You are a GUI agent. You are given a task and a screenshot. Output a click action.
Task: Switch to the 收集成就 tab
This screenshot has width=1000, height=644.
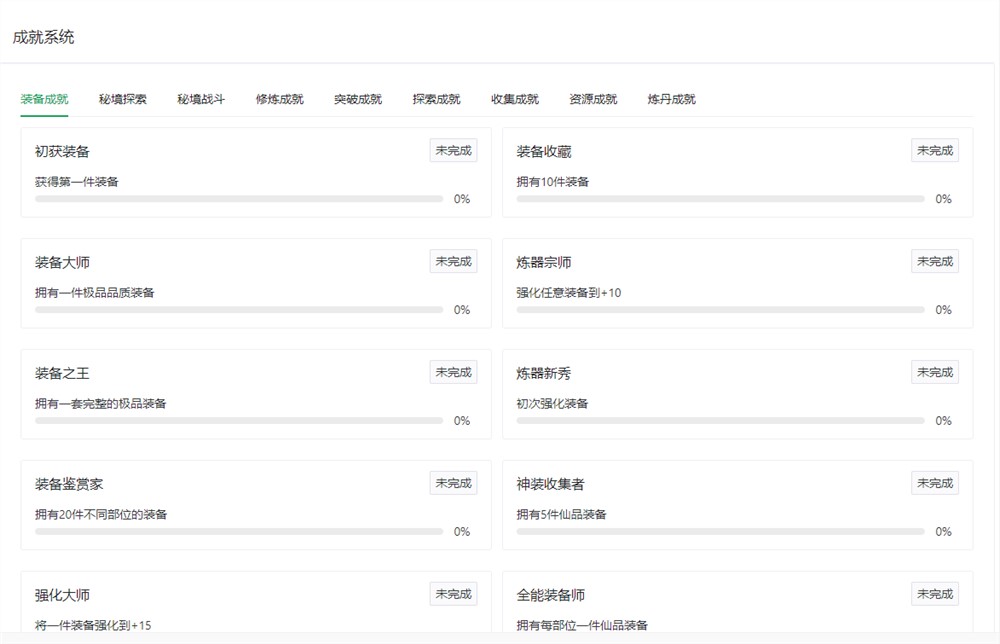pyautogui.click(x=514, y=99)
